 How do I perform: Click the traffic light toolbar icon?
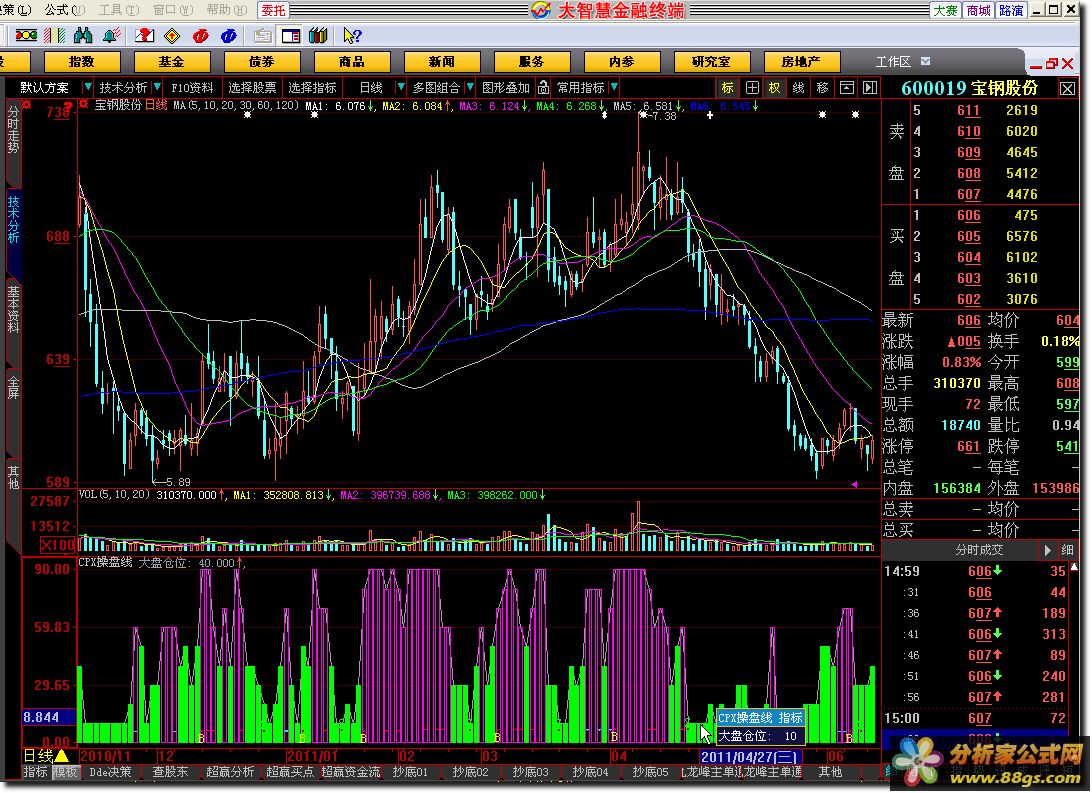(x=26, y=36)
